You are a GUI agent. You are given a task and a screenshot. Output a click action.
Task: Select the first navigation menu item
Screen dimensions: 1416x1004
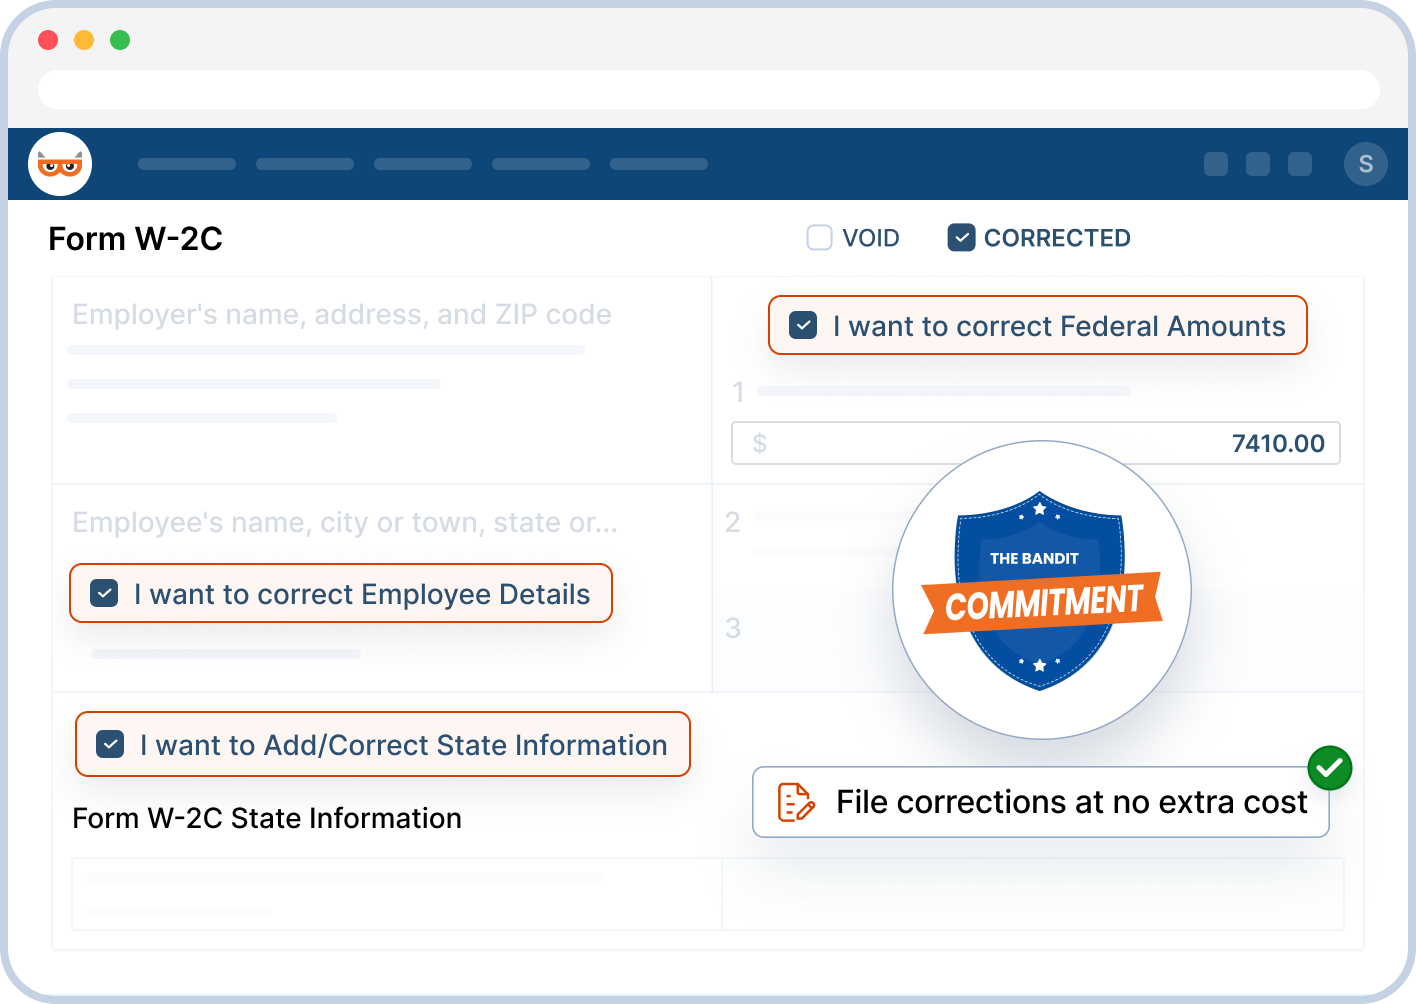187,164
